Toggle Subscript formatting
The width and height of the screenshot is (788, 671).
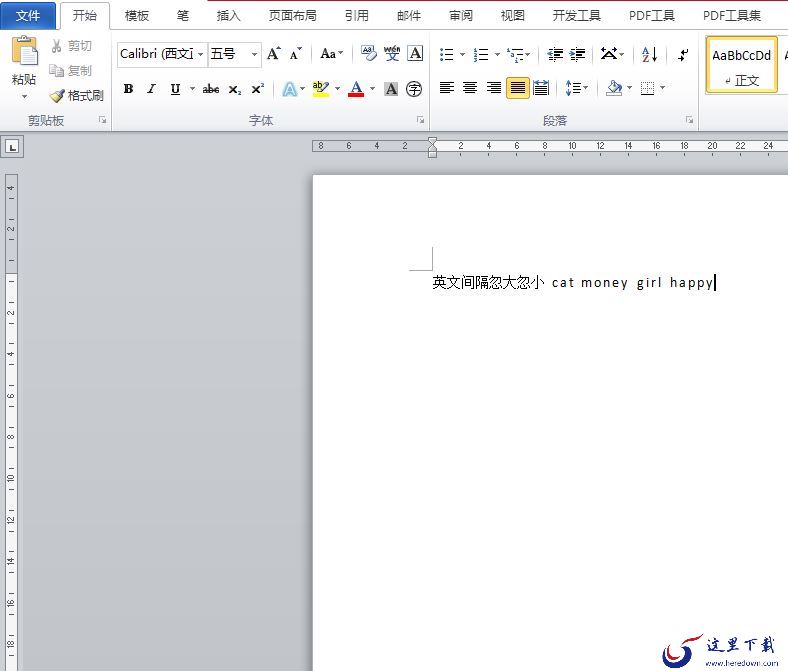(234, 89)
